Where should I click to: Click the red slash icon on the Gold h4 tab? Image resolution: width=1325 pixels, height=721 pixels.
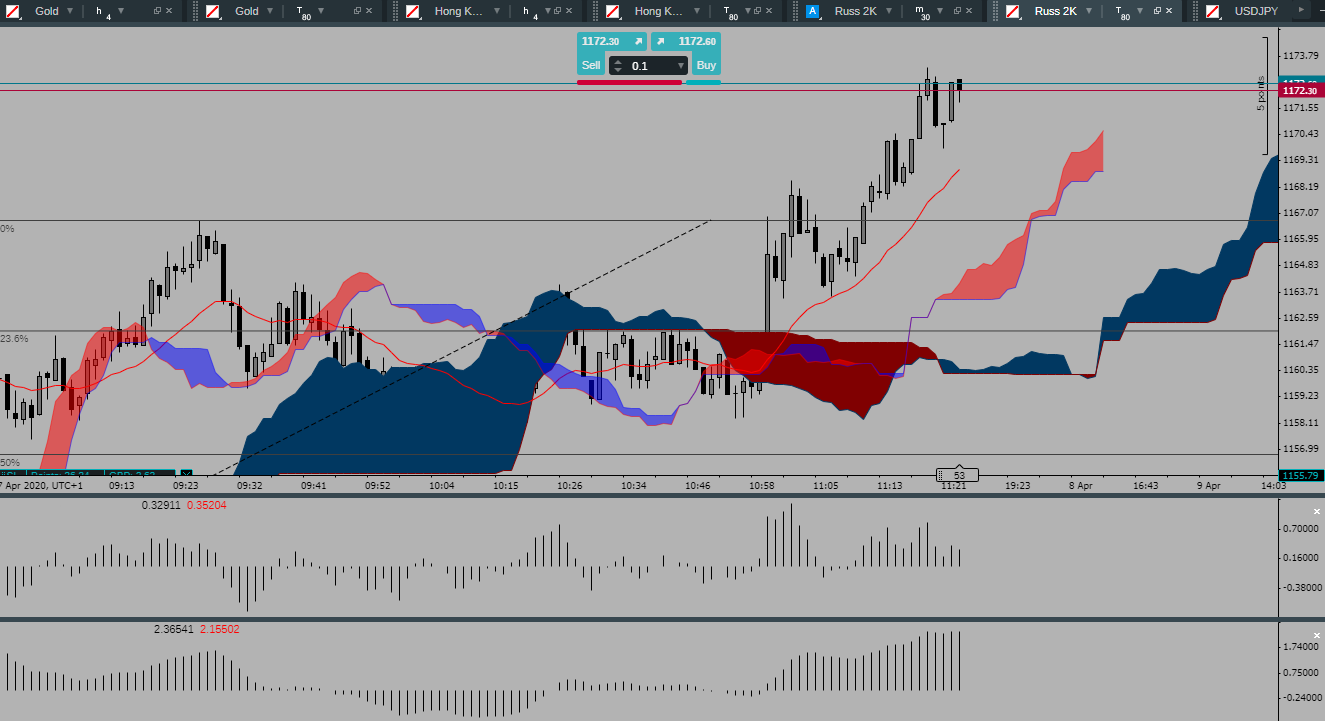pos(12,11)
